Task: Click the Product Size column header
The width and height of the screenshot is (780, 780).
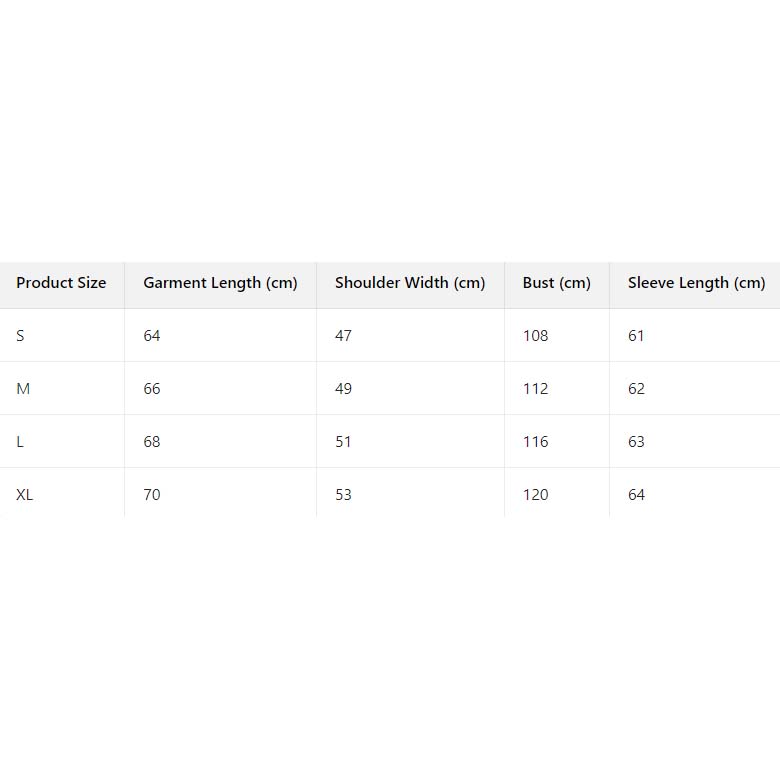Action: click(61, 283)
